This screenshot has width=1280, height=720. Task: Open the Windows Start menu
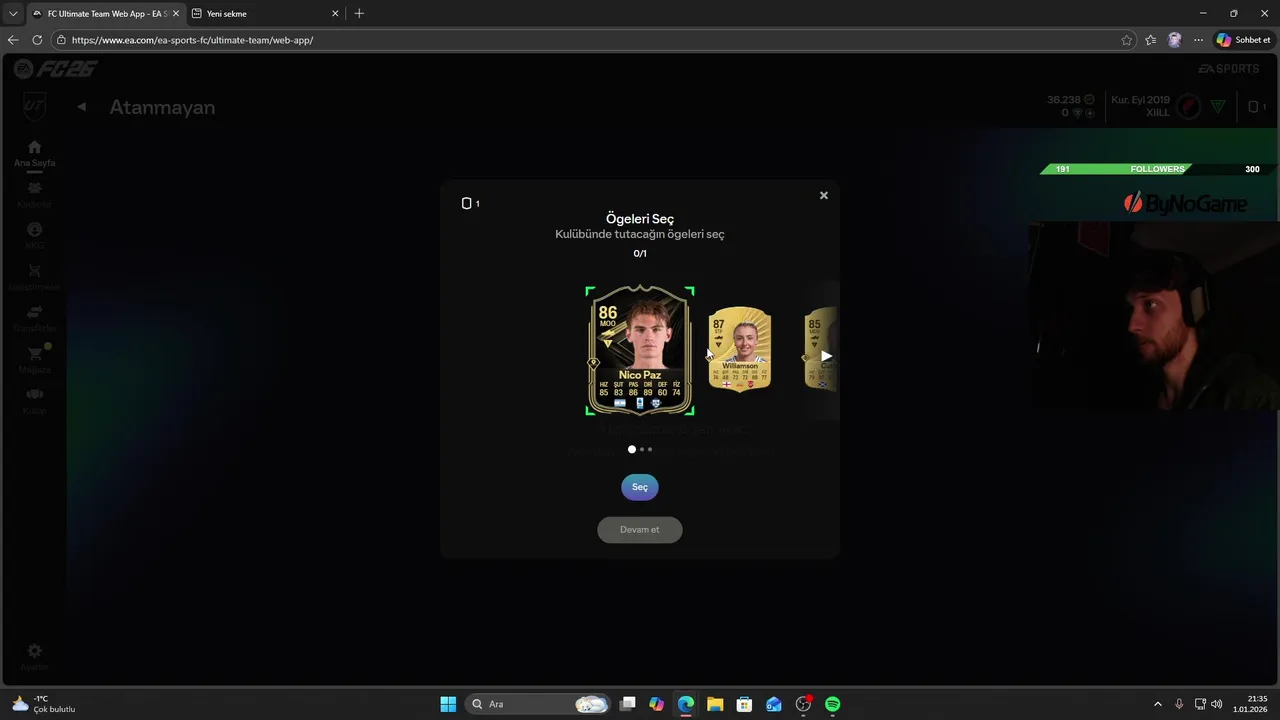[x=448, y=704]
